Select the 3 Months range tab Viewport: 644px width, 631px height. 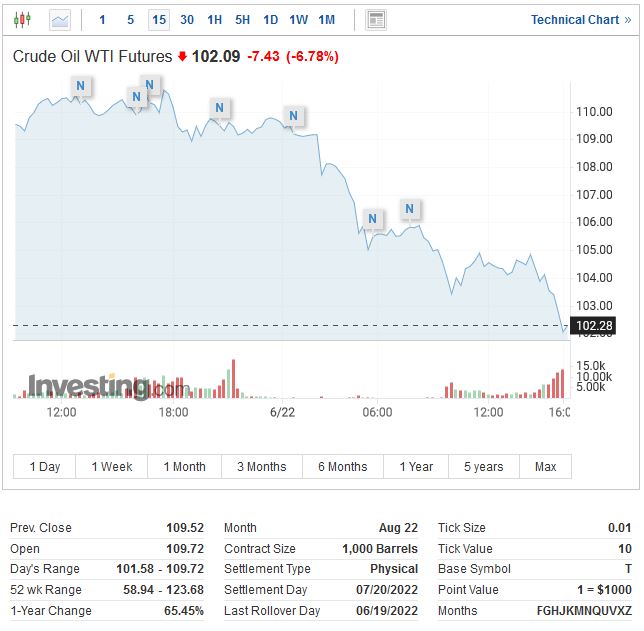pyautogui.click(x=261, y=466)
